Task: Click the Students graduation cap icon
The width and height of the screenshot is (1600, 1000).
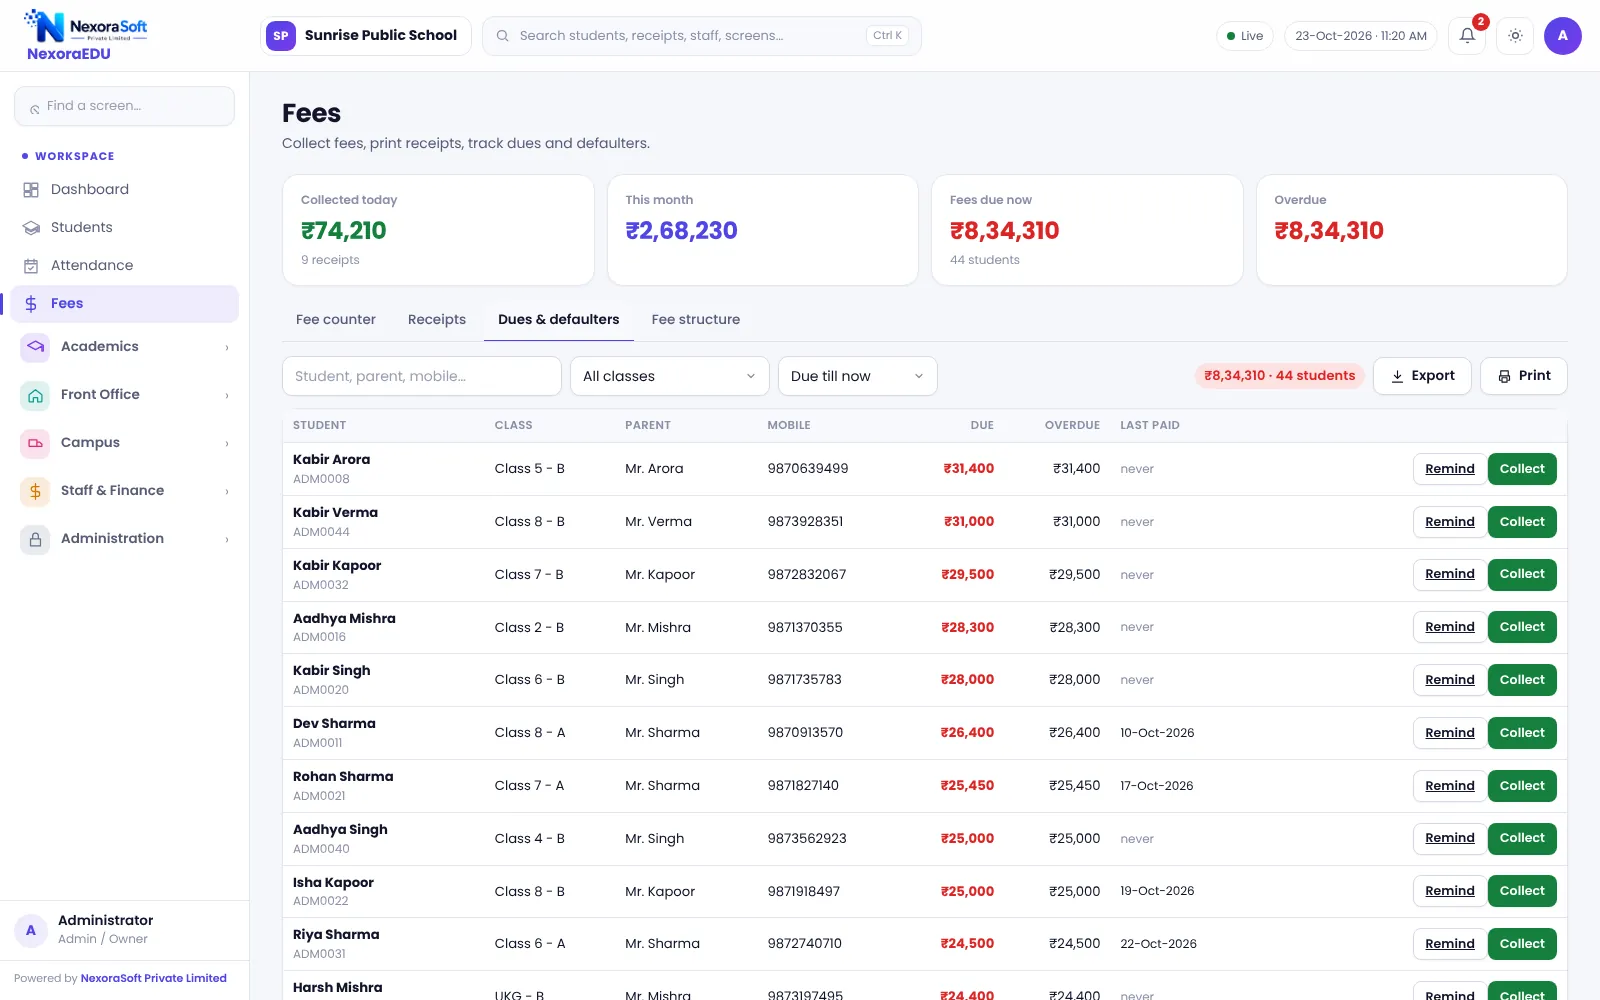Action: tap(31, 228)
